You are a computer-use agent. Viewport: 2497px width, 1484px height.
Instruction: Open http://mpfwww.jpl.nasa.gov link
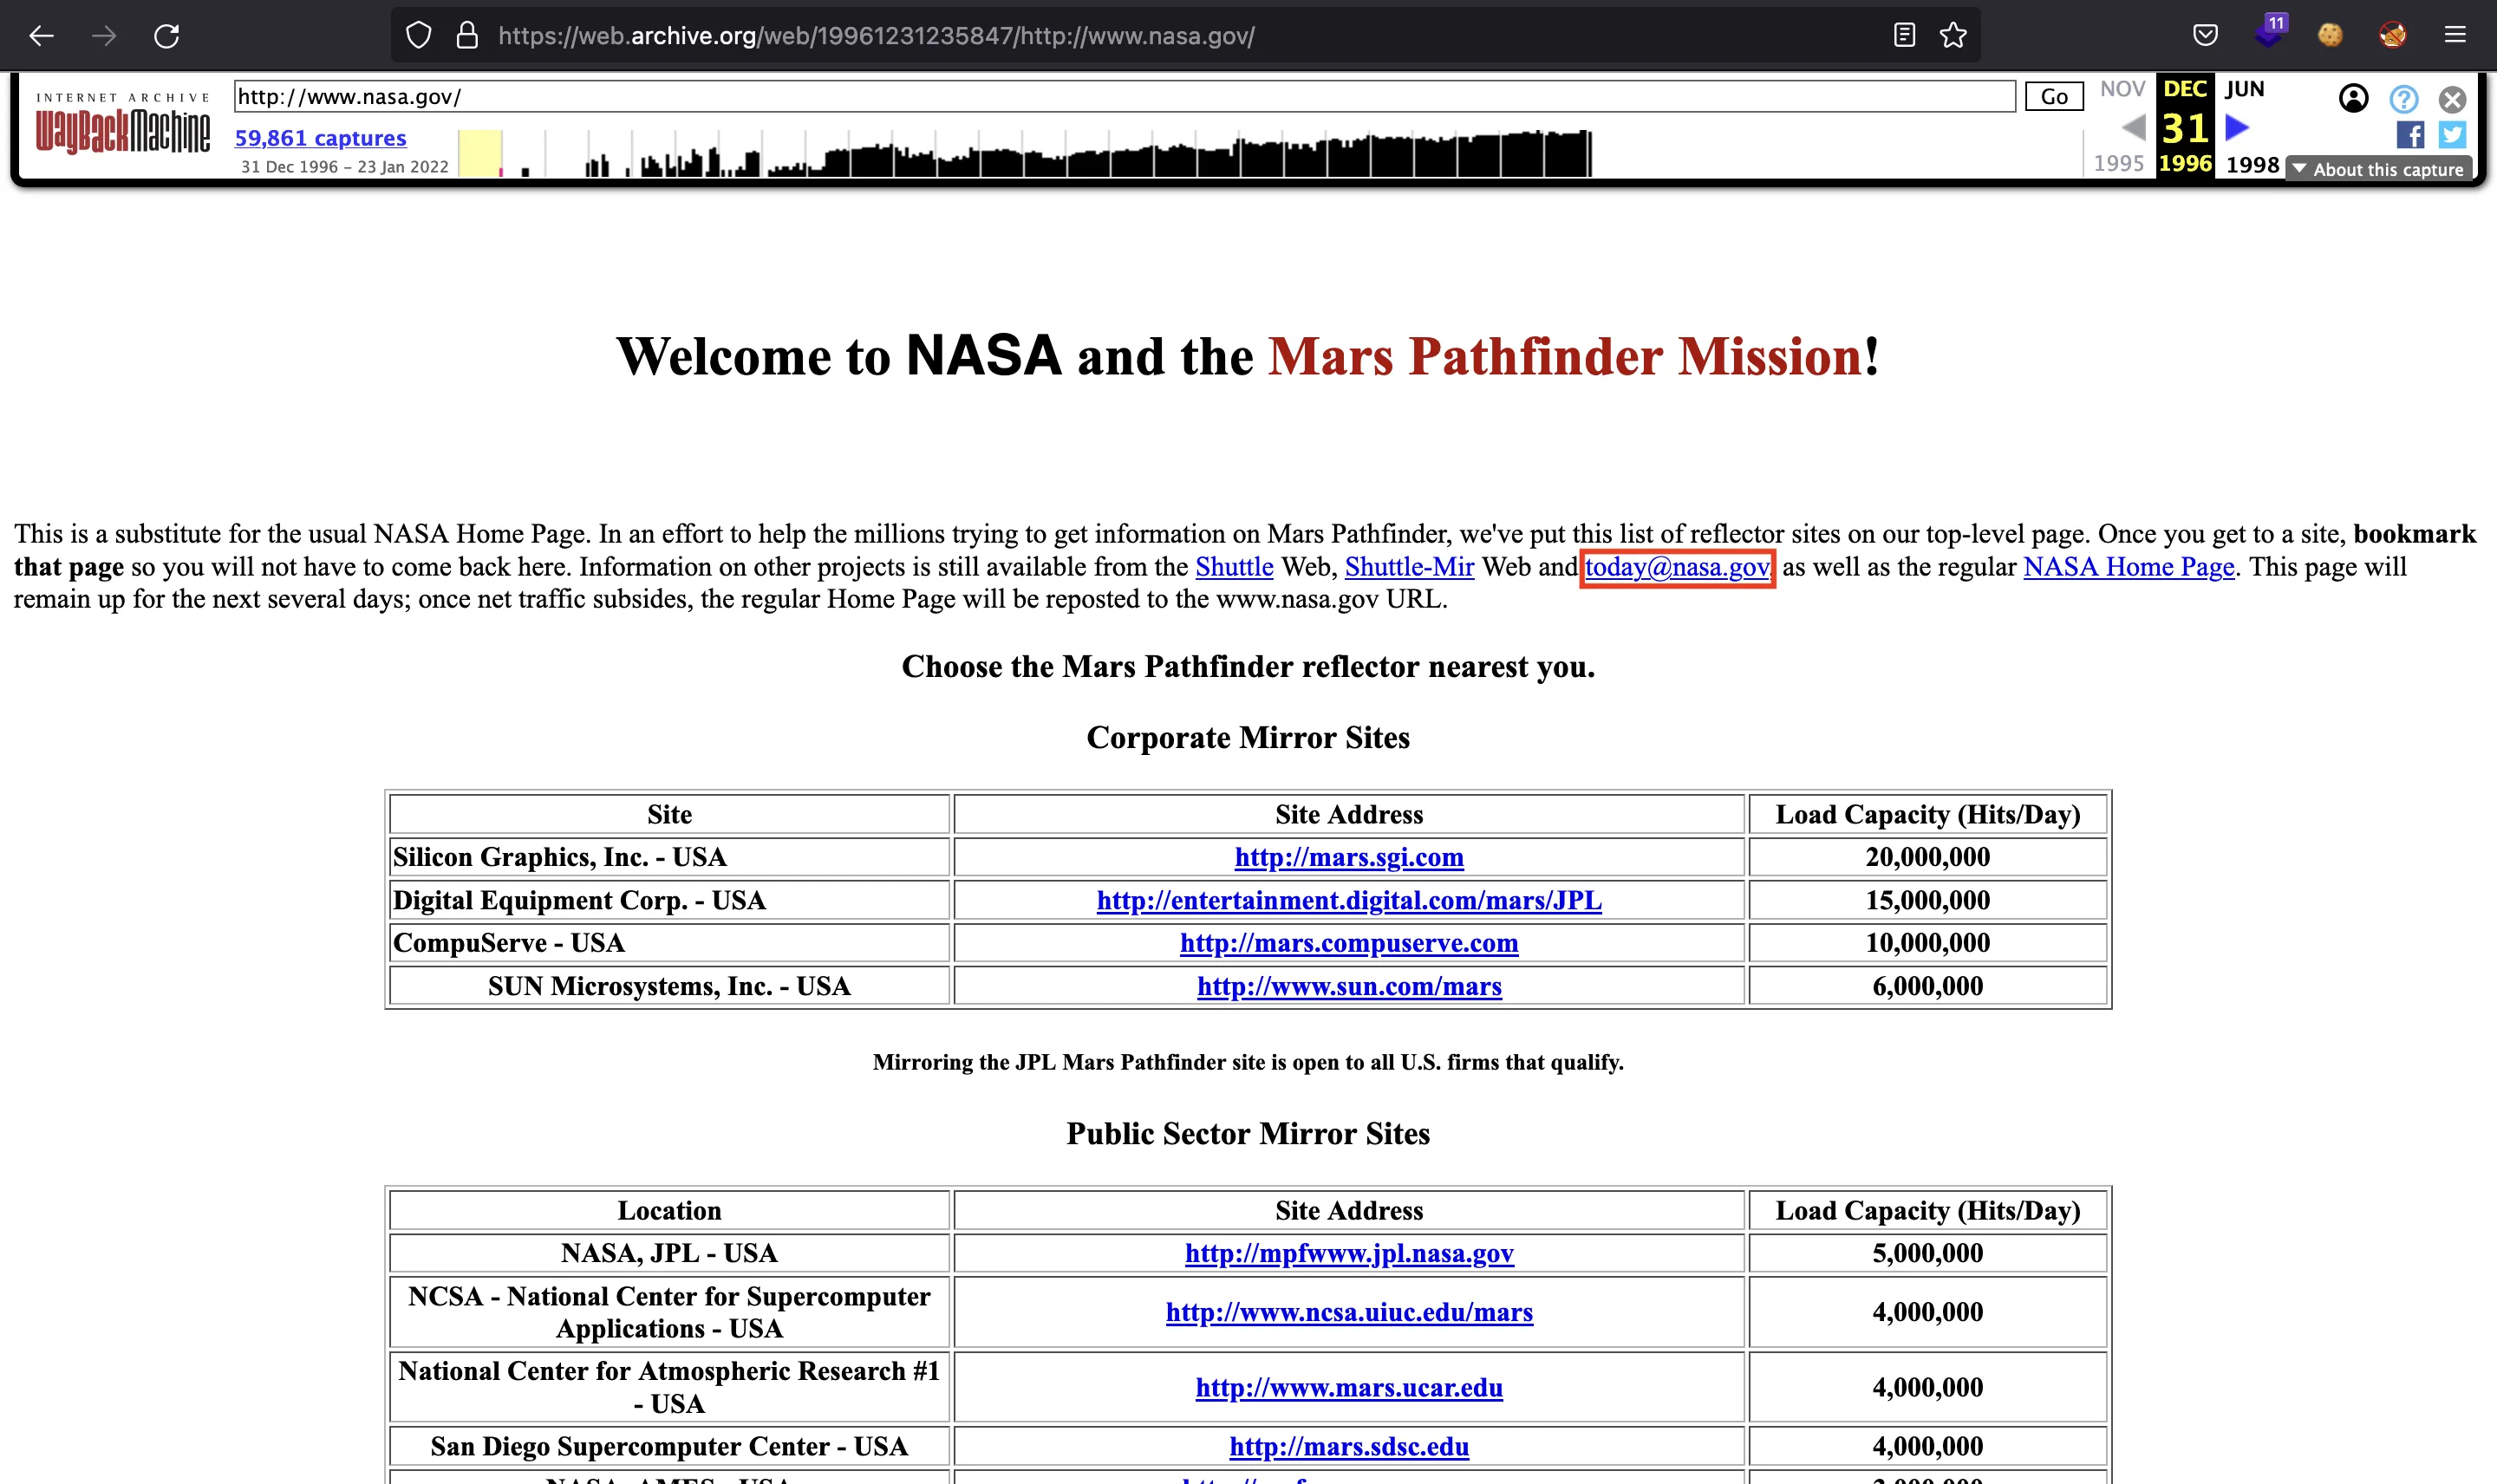[x=1348, y=1253]
